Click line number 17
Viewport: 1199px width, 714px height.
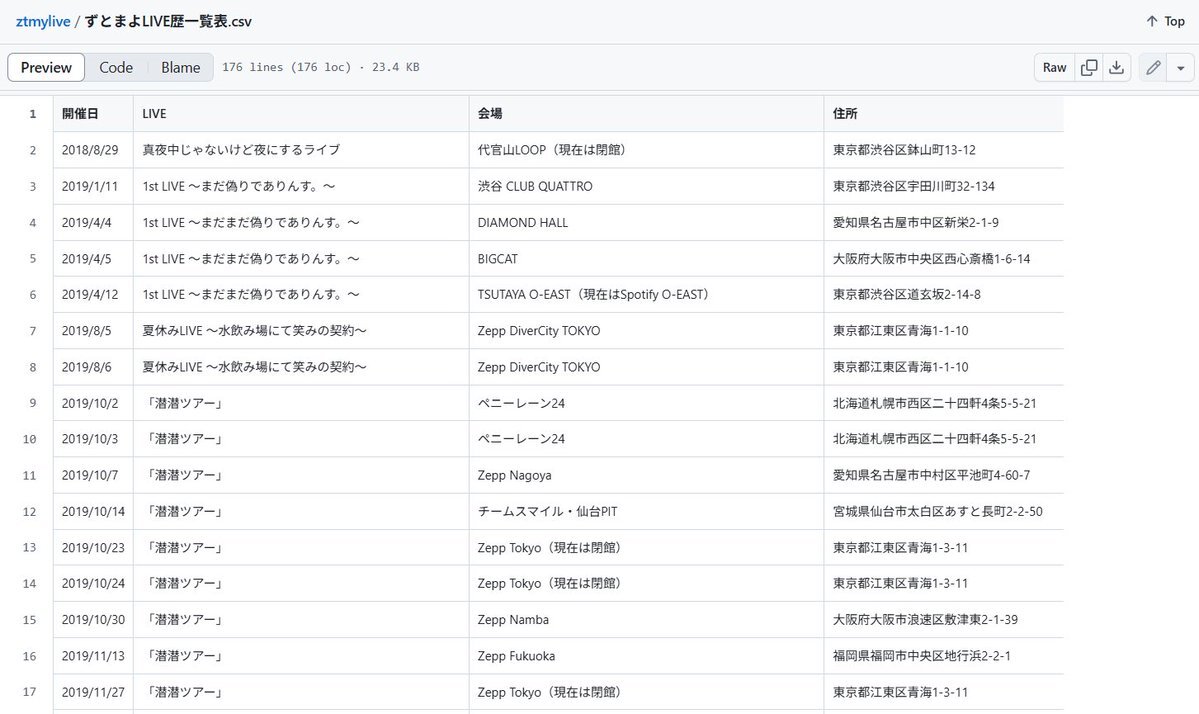[x=30, y=692]
